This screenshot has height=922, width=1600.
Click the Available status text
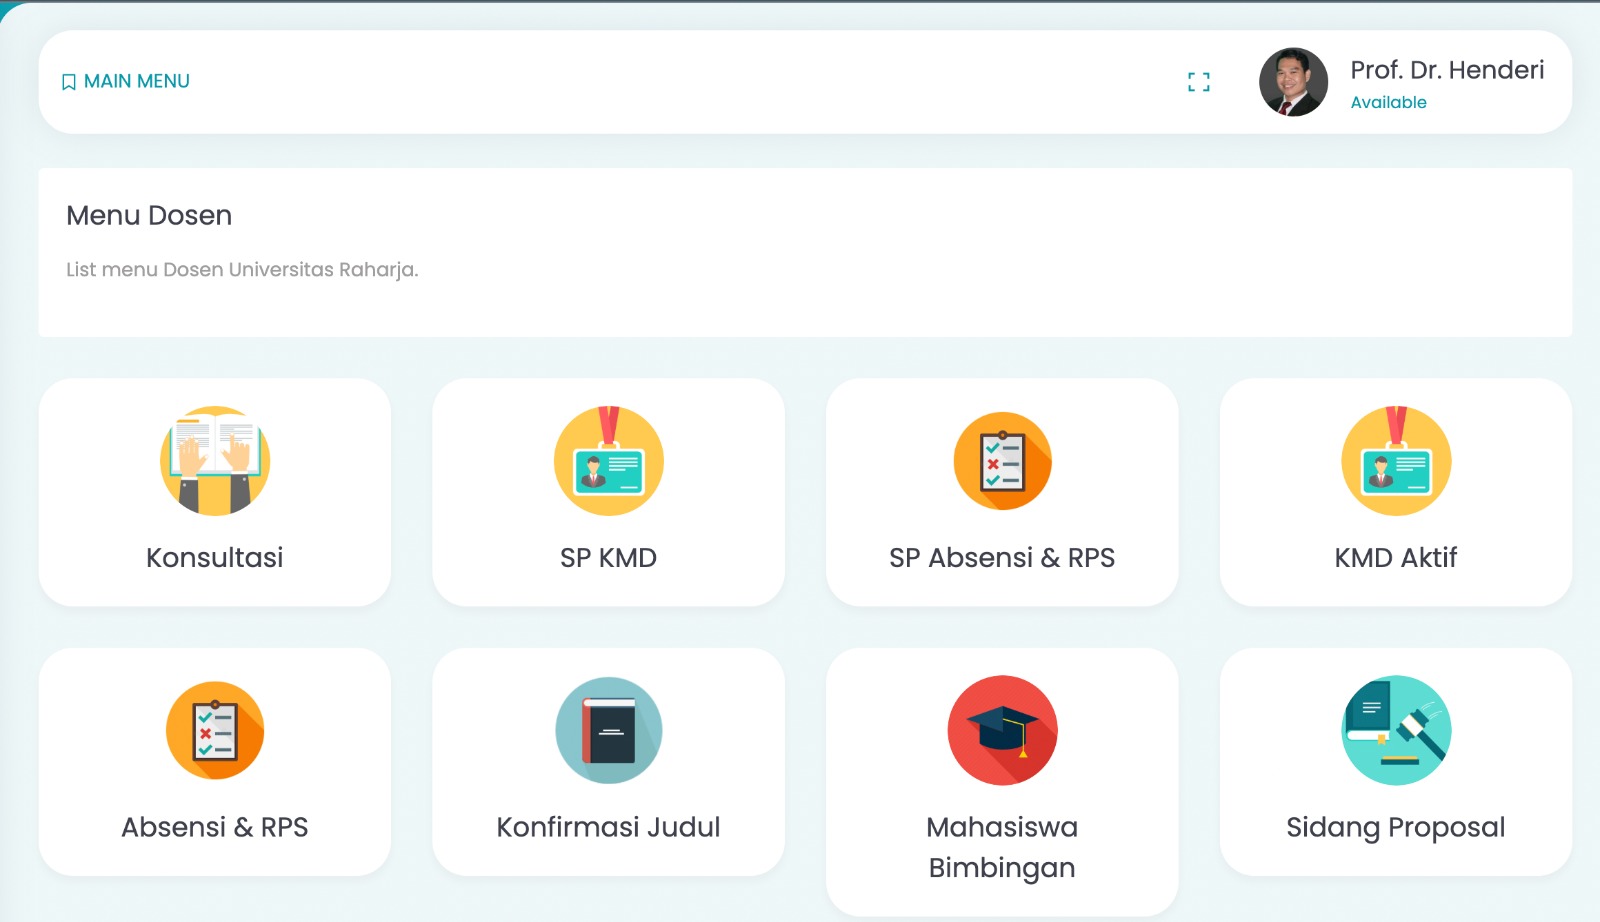tap(1388, 102)
